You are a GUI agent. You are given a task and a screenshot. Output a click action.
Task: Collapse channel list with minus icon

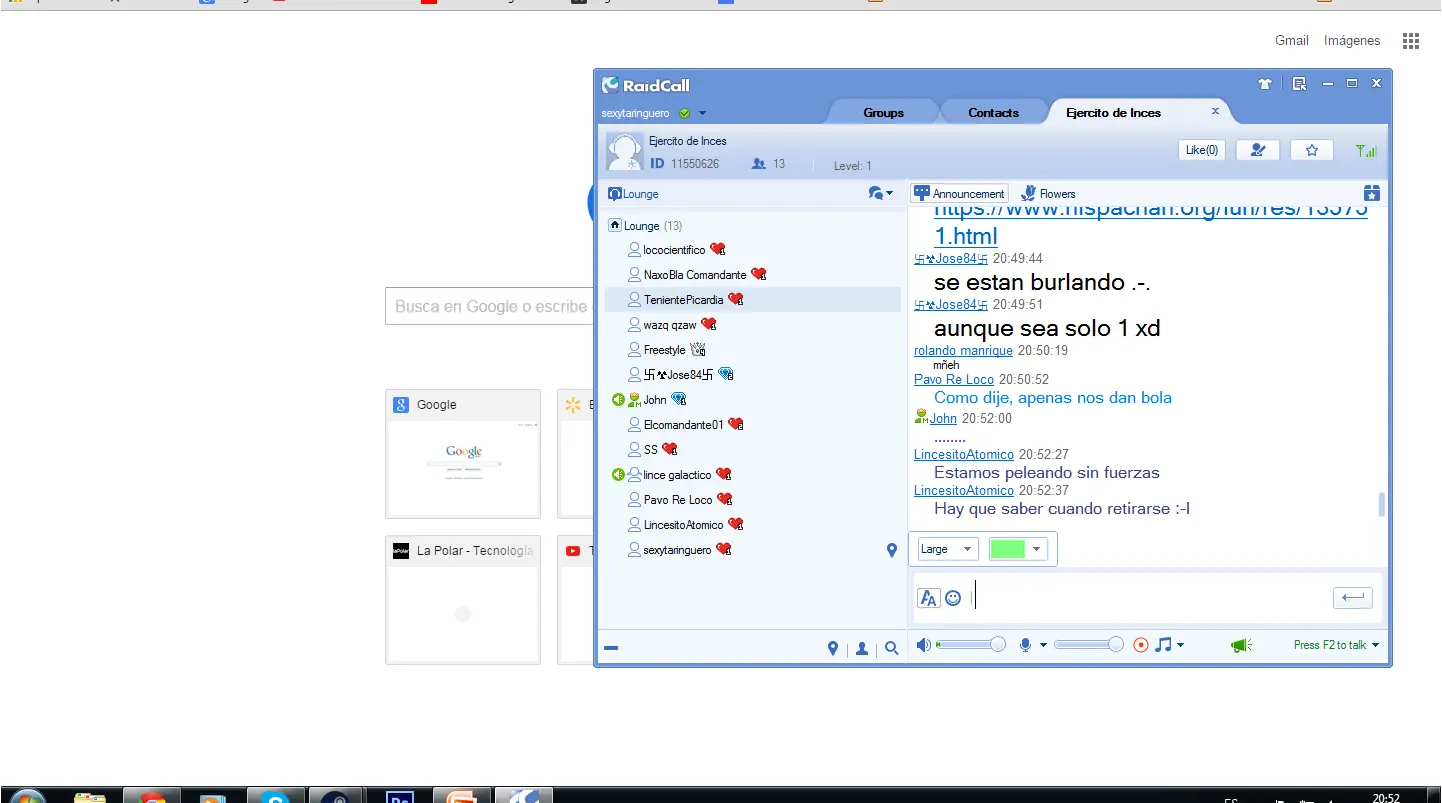click(611, 648)
